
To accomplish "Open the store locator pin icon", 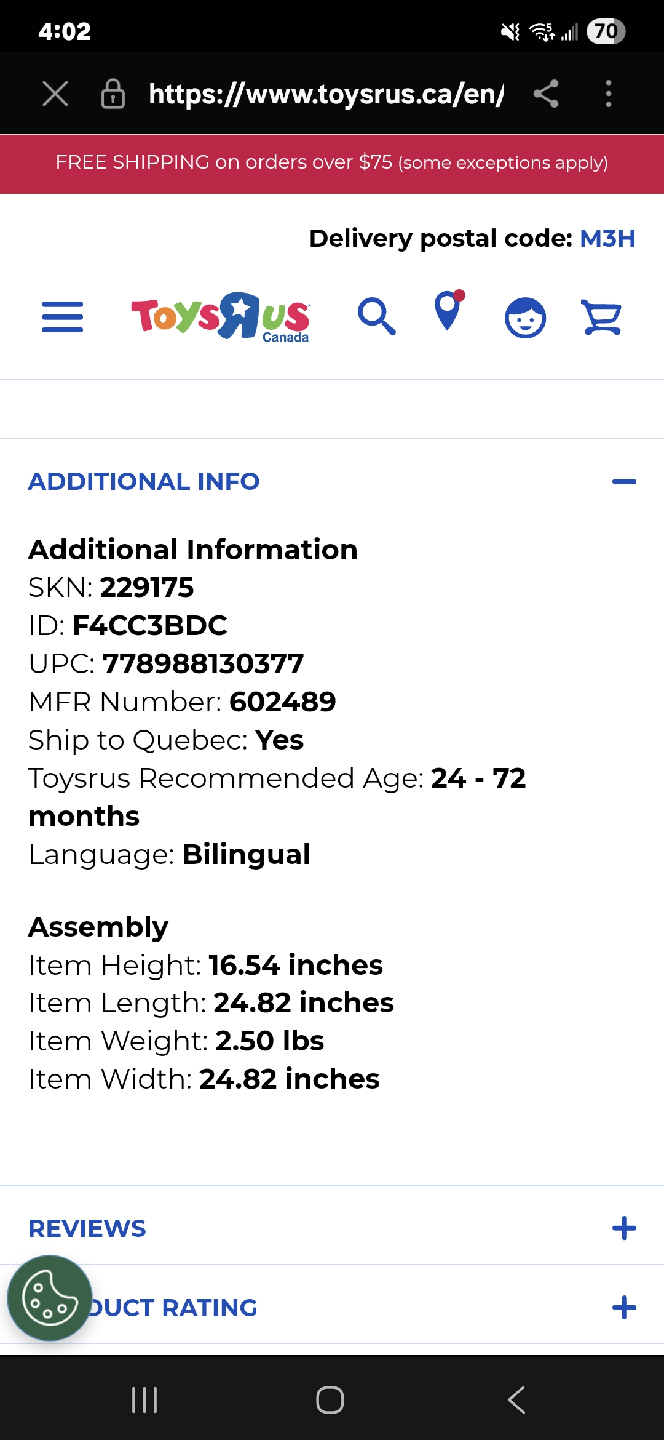I will (x=448, y=312).
